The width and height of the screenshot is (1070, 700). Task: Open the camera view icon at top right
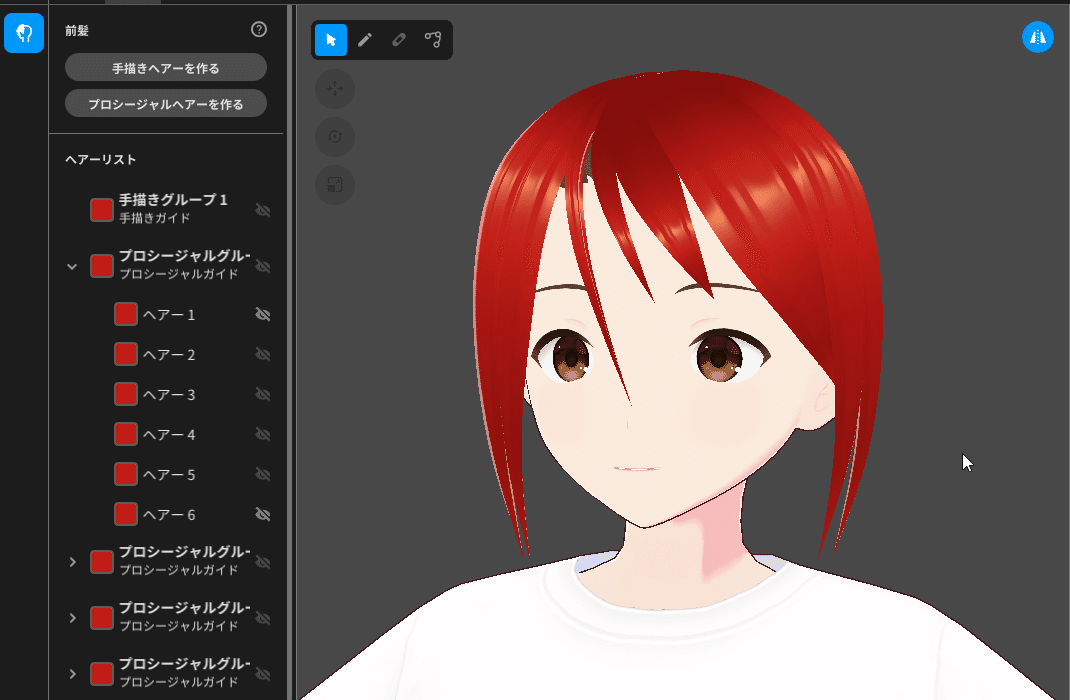pos(1037,37)
